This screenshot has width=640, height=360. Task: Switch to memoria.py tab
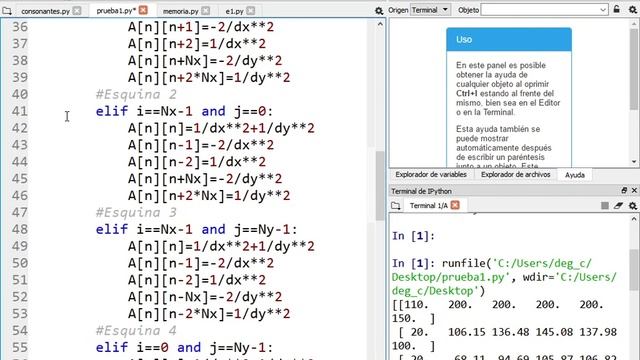pos(181,11)
